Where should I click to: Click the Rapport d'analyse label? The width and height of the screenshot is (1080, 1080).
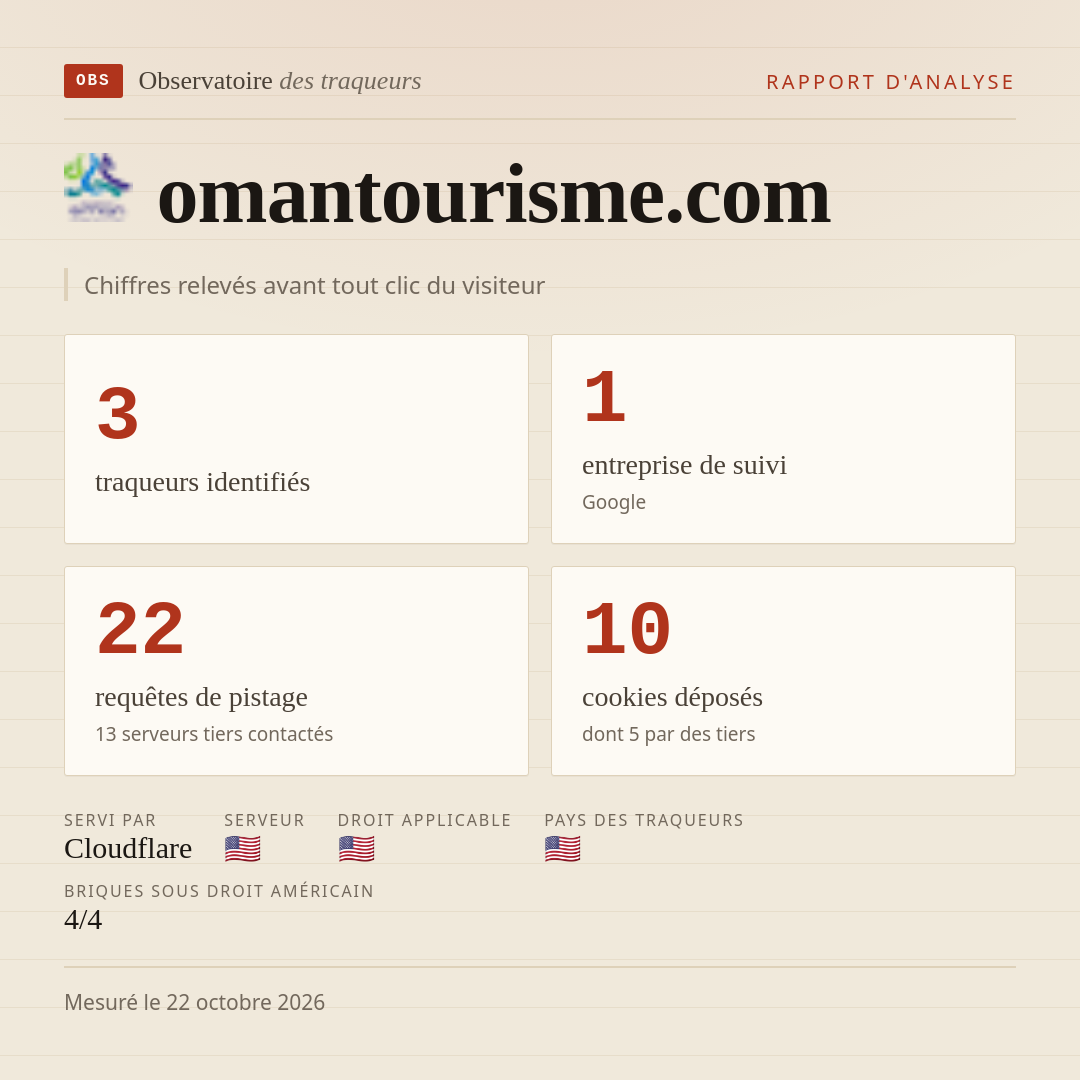[x=891, y=82]
